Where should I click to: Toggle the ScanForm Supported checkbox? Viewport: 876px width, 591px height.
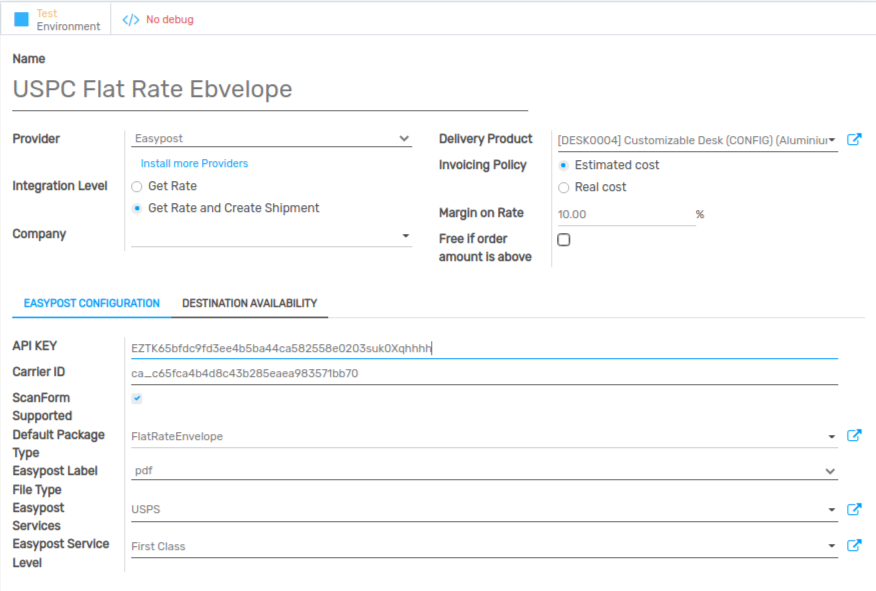[x=137, y=398]
